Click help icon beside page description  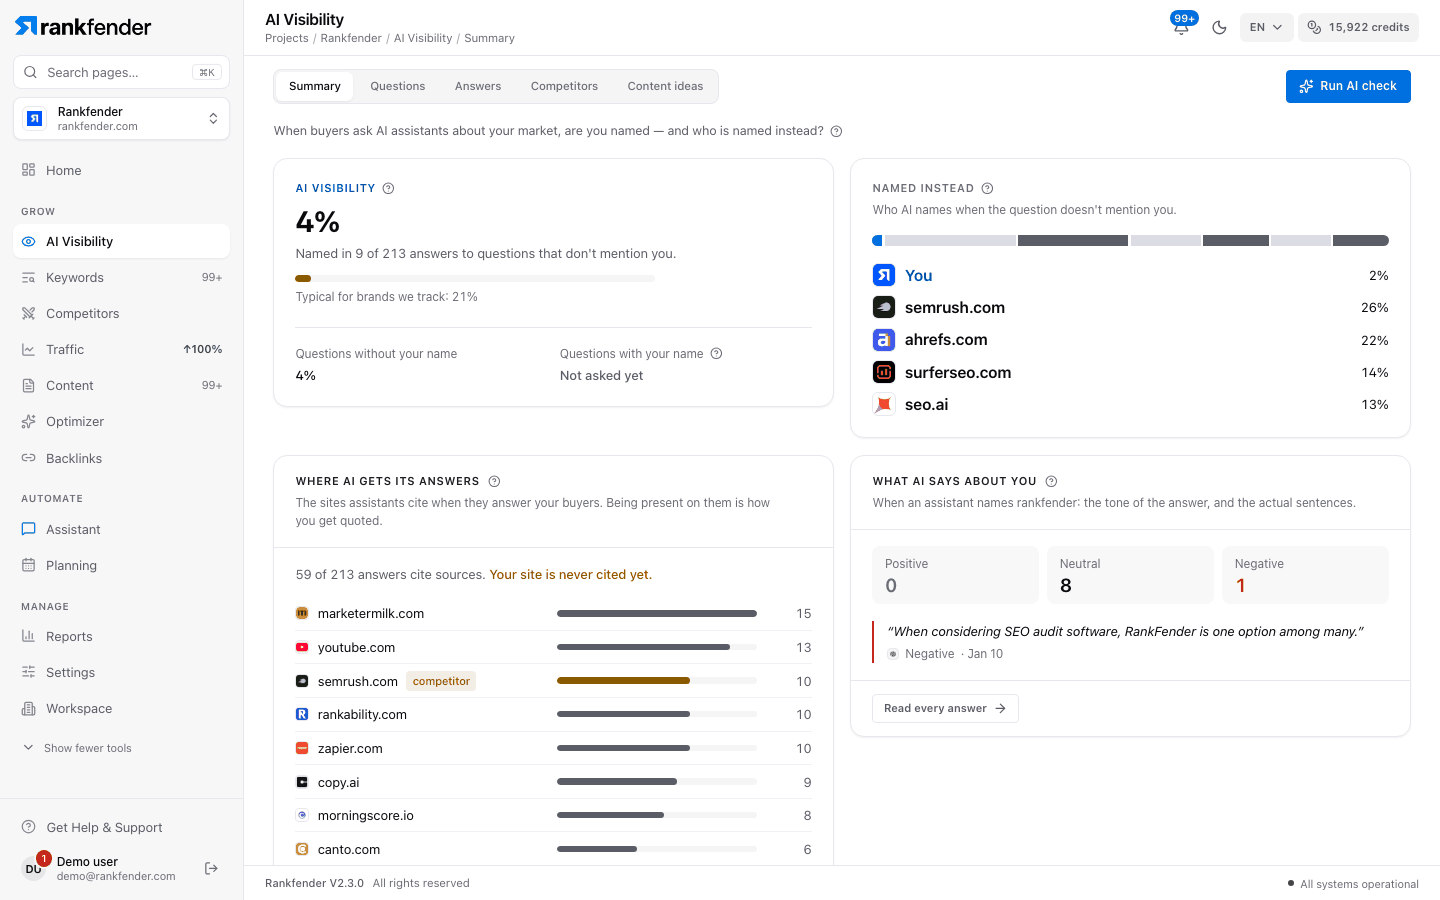point(837,131)
